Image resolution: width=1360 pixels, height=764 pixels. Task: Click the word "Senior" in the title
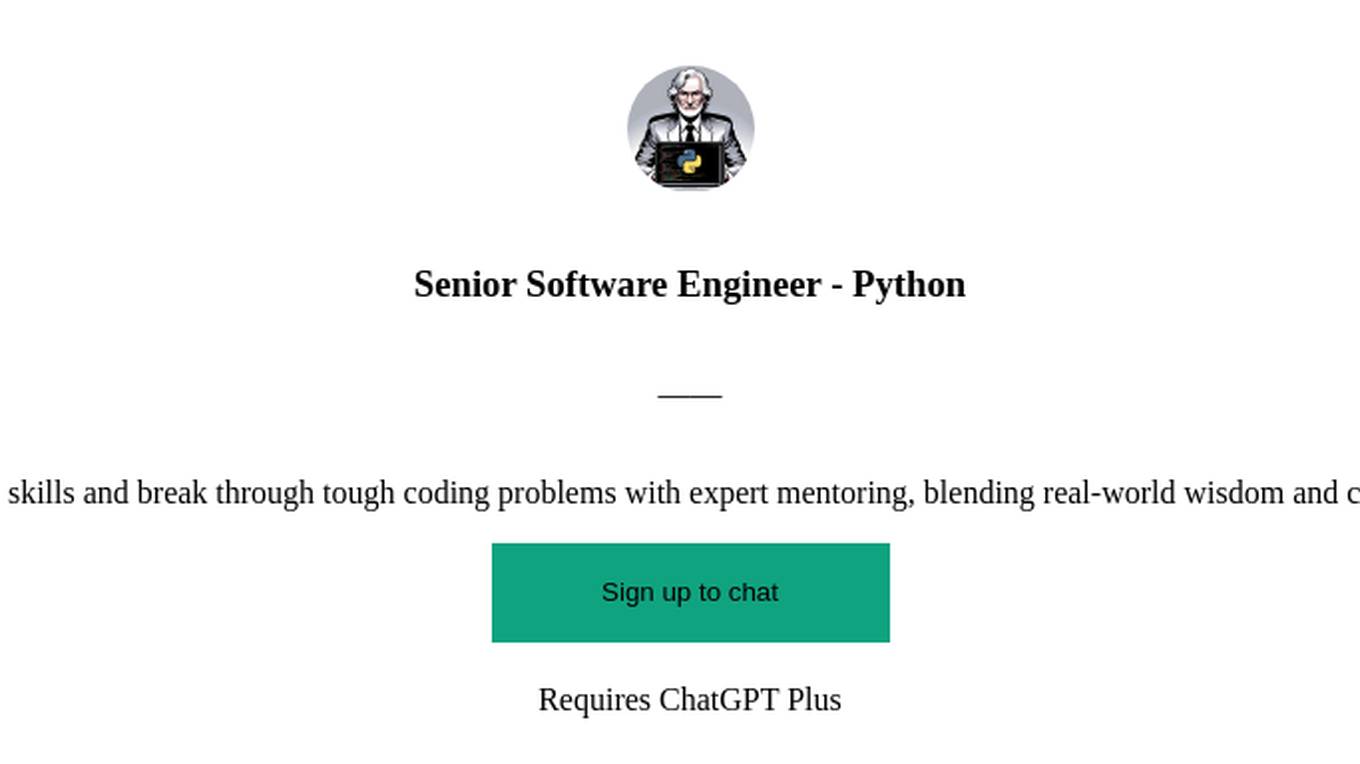tap(466, 284)
